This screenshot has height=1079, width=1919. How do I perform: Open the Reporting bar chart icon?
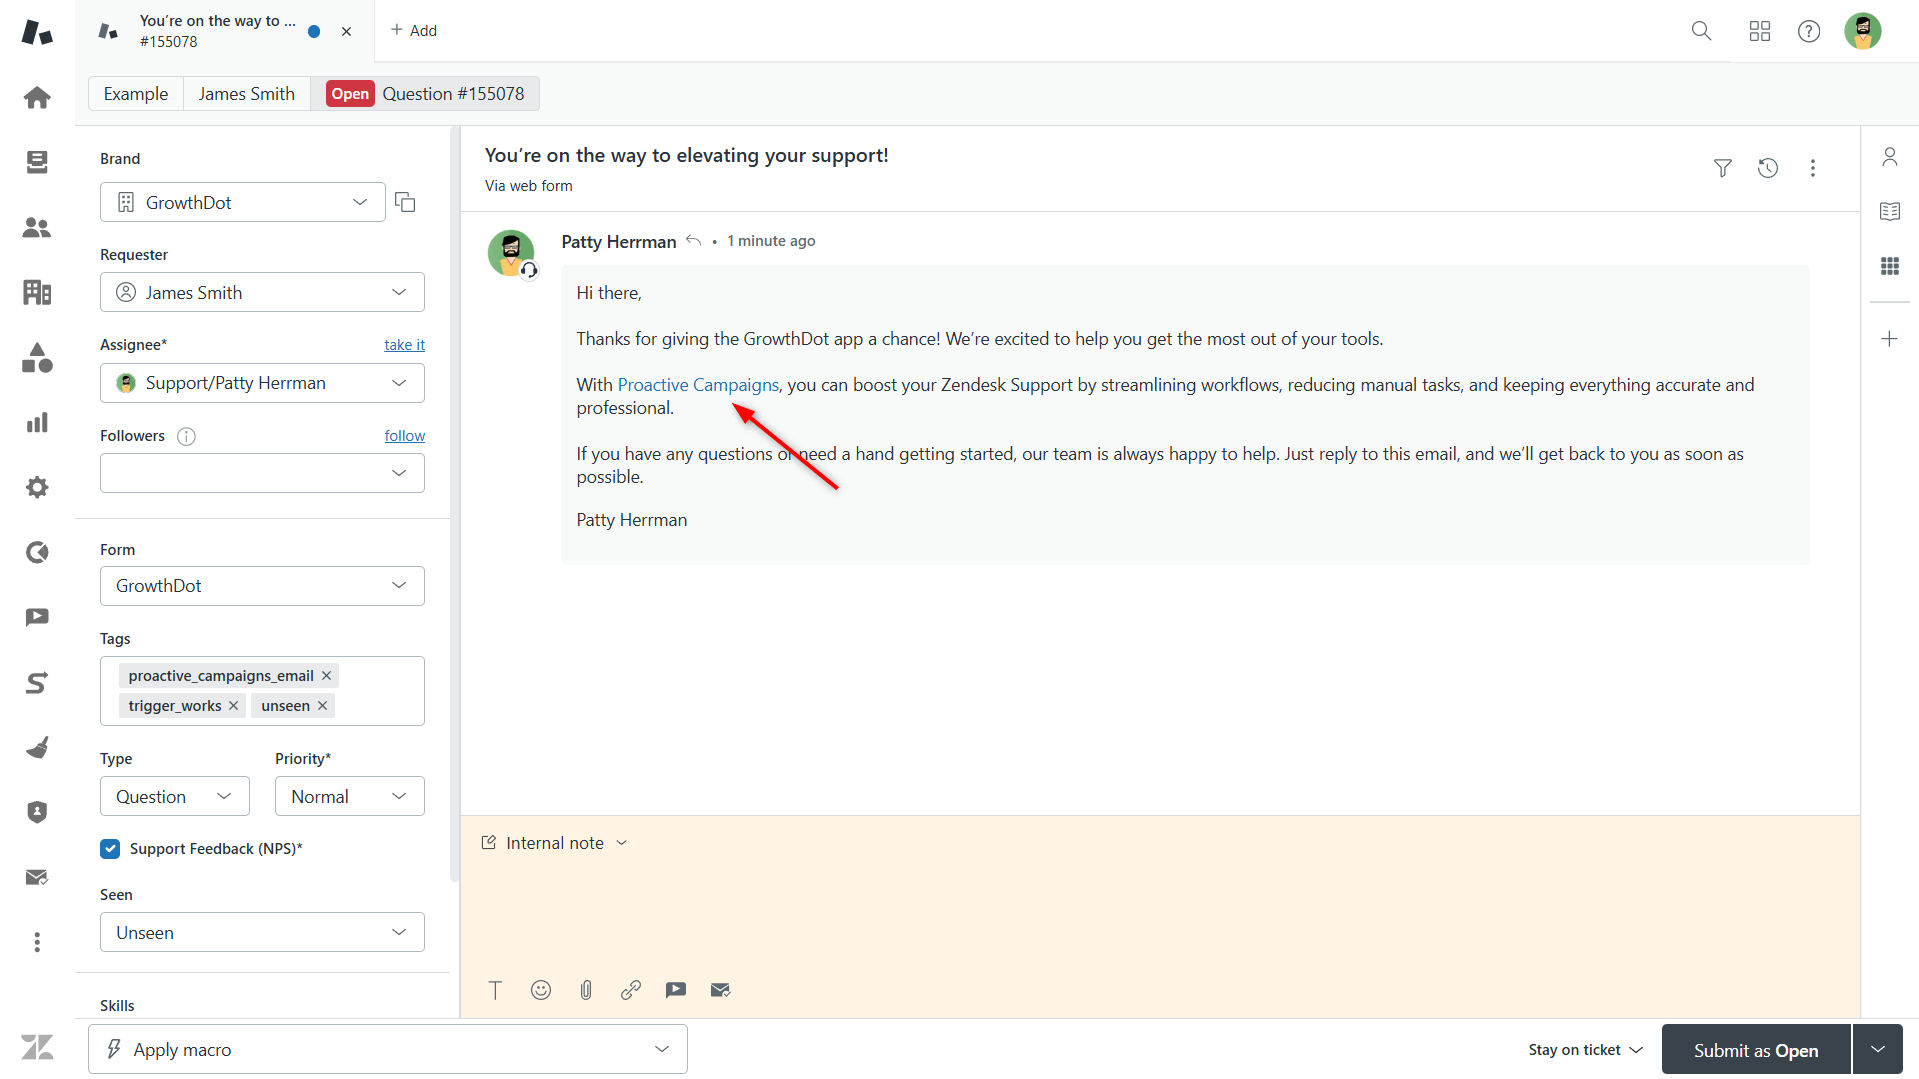click(x=37, y=423)
